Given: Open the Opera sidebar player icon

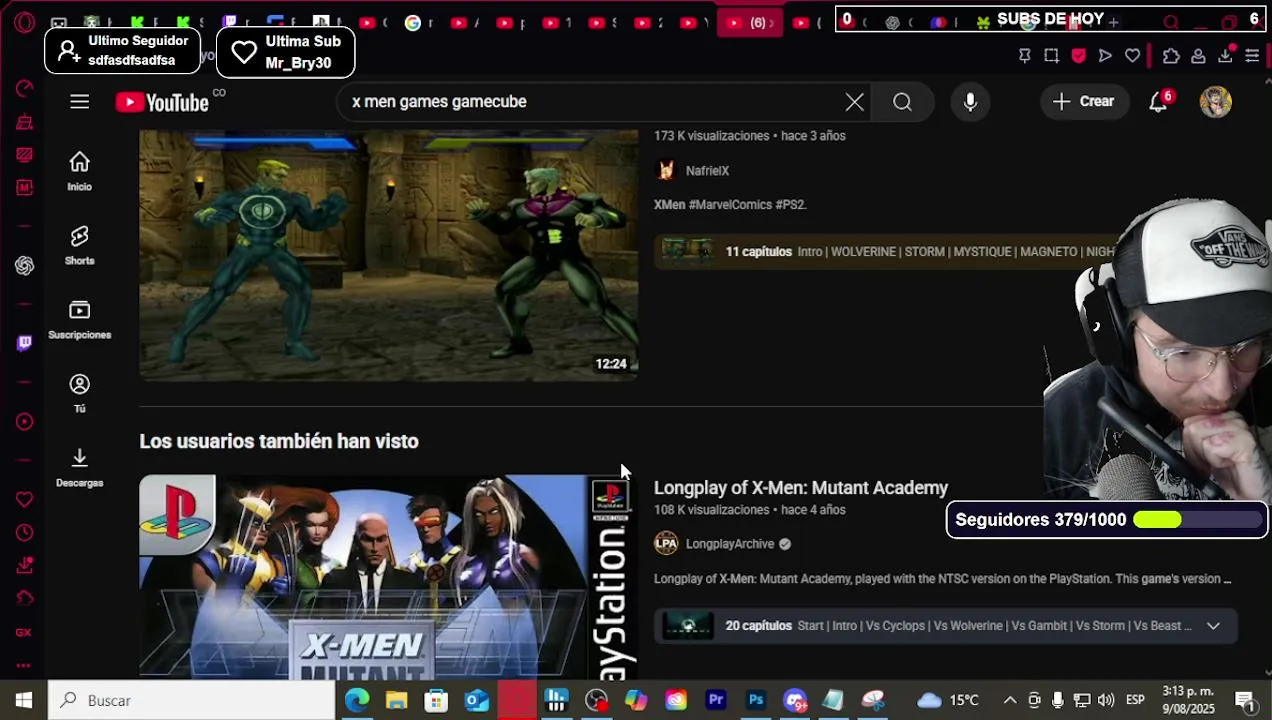Looking at the screenshot, I should click(x=24, y=422).
